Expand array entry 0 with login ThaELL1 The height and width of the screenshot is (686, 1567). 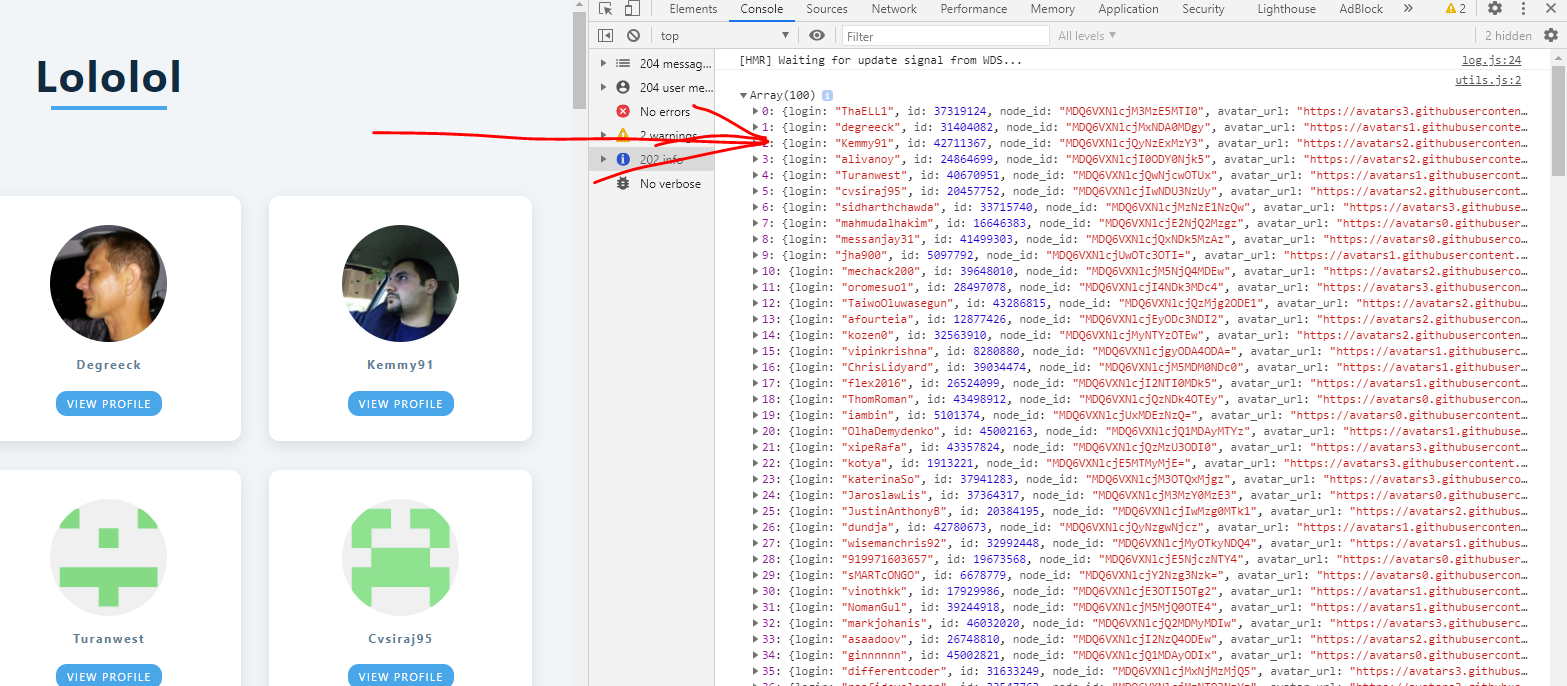pyautogui.click(x=756, y=111)
